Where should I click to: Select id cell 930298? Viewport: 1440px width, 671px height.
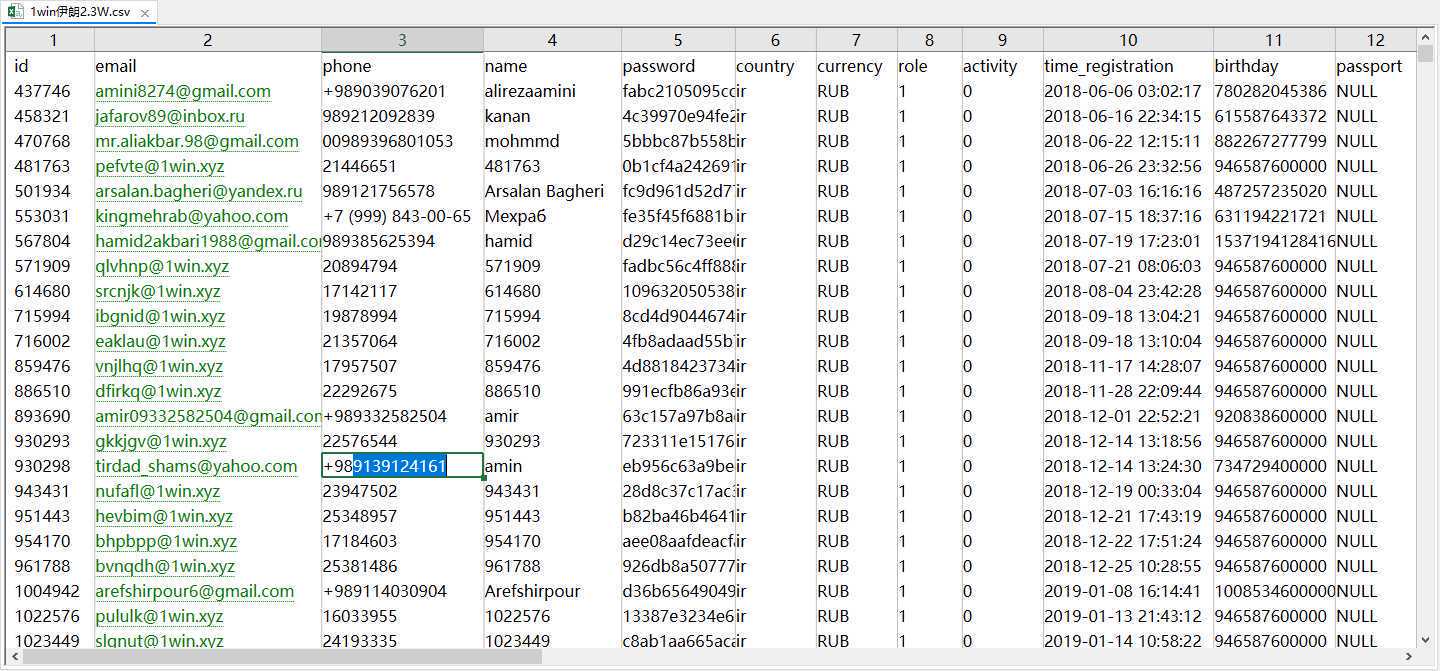click(52, 466)
